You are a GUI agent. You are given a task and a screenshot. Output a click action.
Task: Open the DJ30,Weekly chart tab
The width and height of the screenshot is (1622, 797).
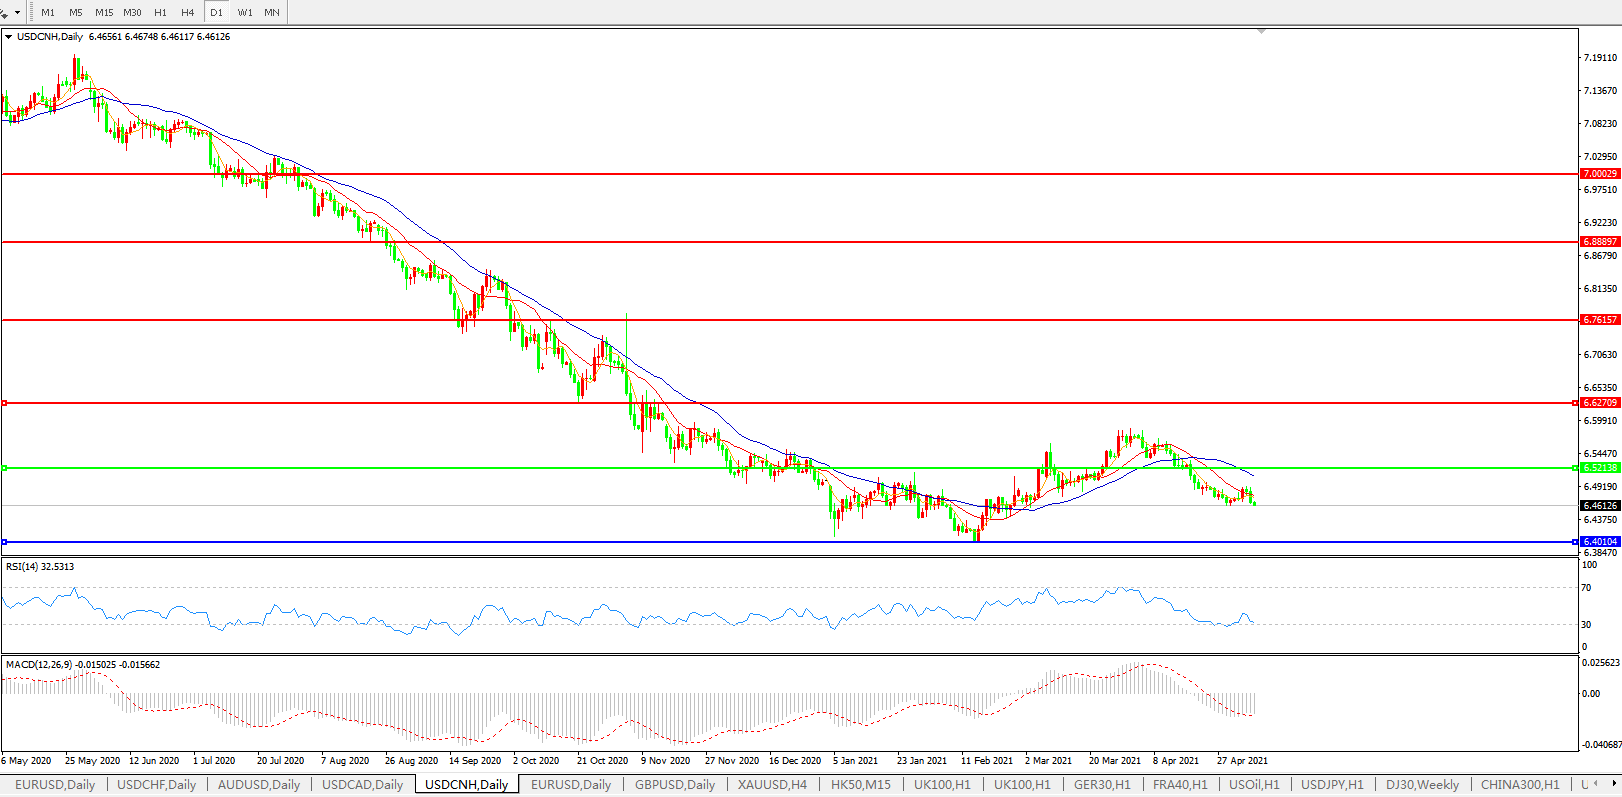pos(1422,785)
